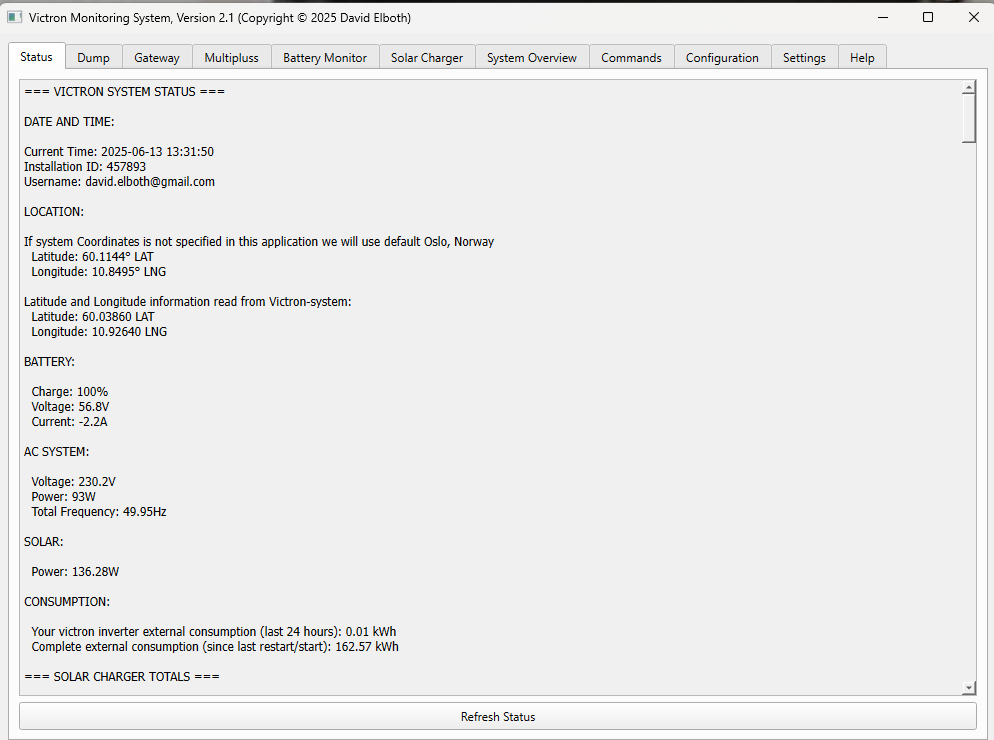Click the Current Time line
Viewport: 994px width, 740px height.
click(119, 152)
